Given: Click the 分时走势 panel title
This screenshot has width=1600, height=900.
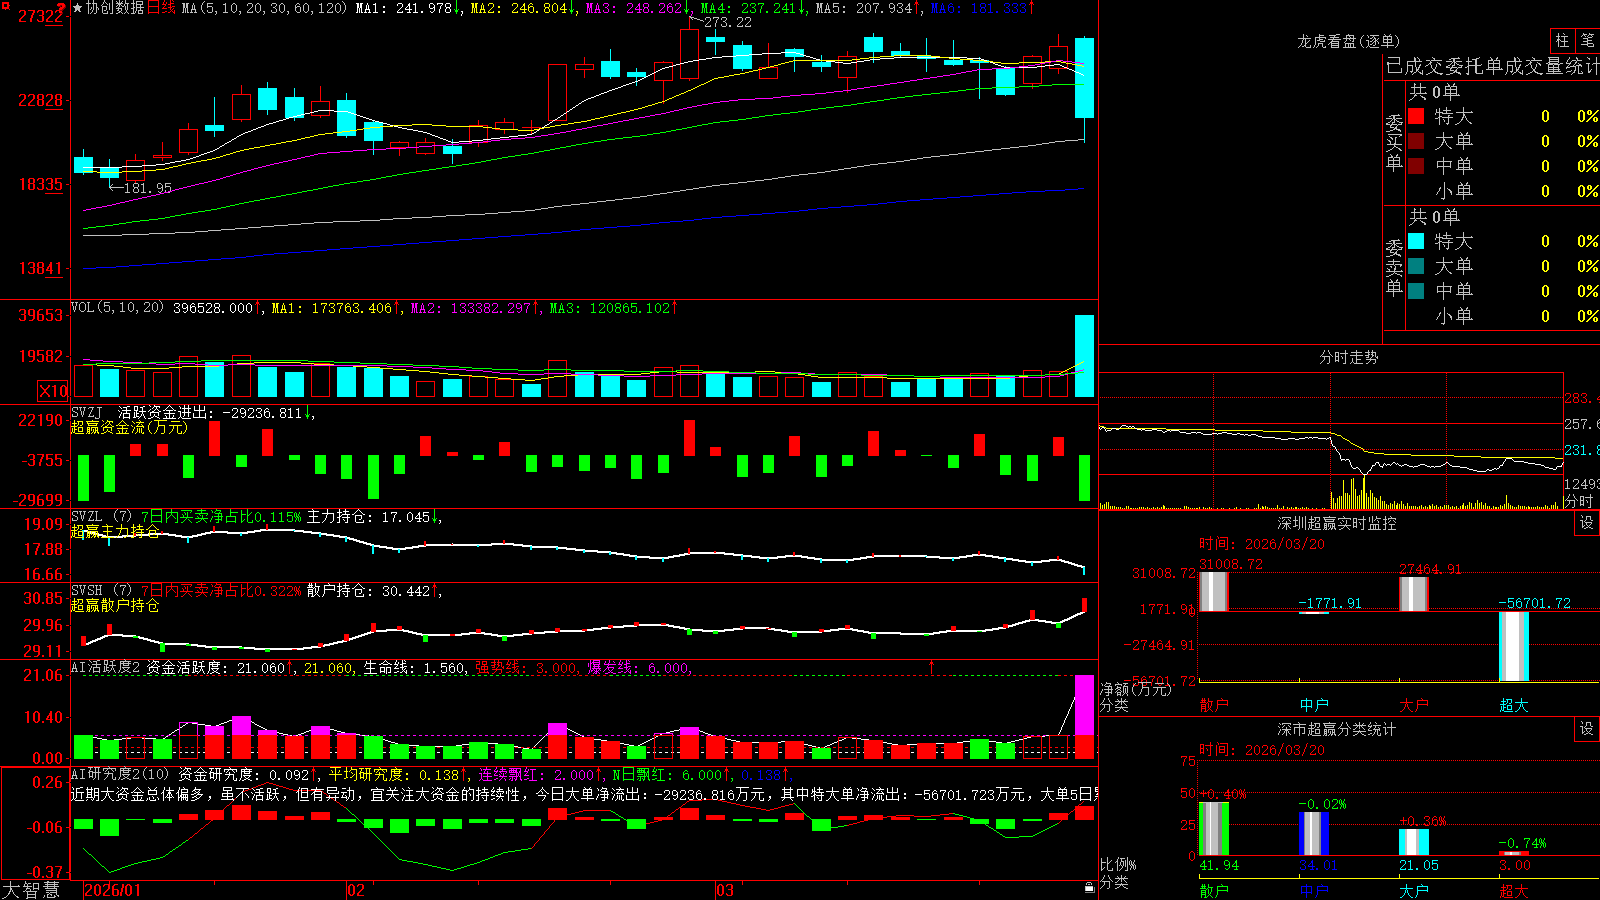Looking at the screenshot, I should point(1348,357).
